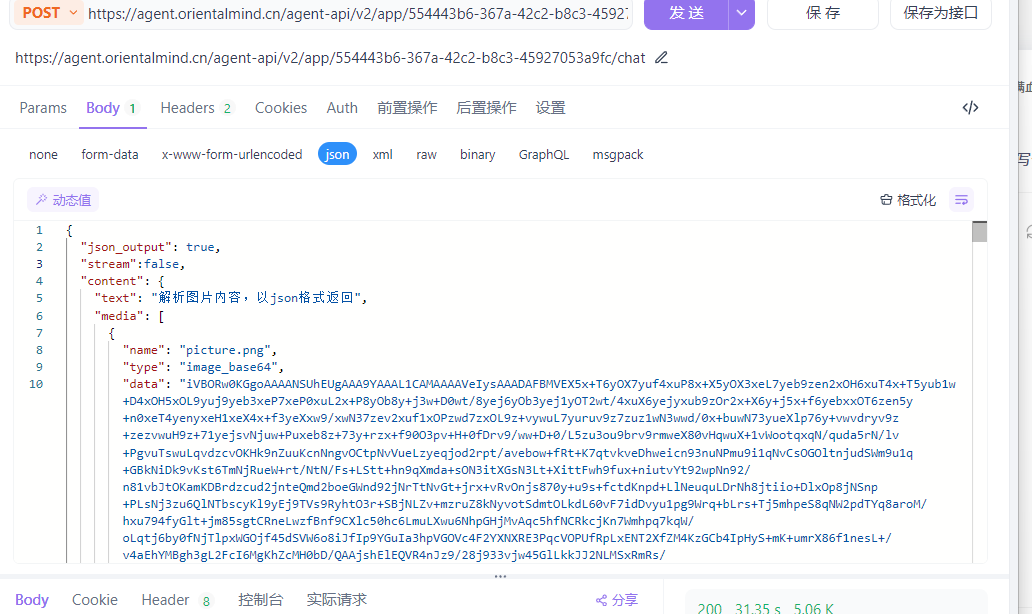The image size is (1032, 614).
Task: Format the JSON body with 格式化
Action: click(906, 199)
